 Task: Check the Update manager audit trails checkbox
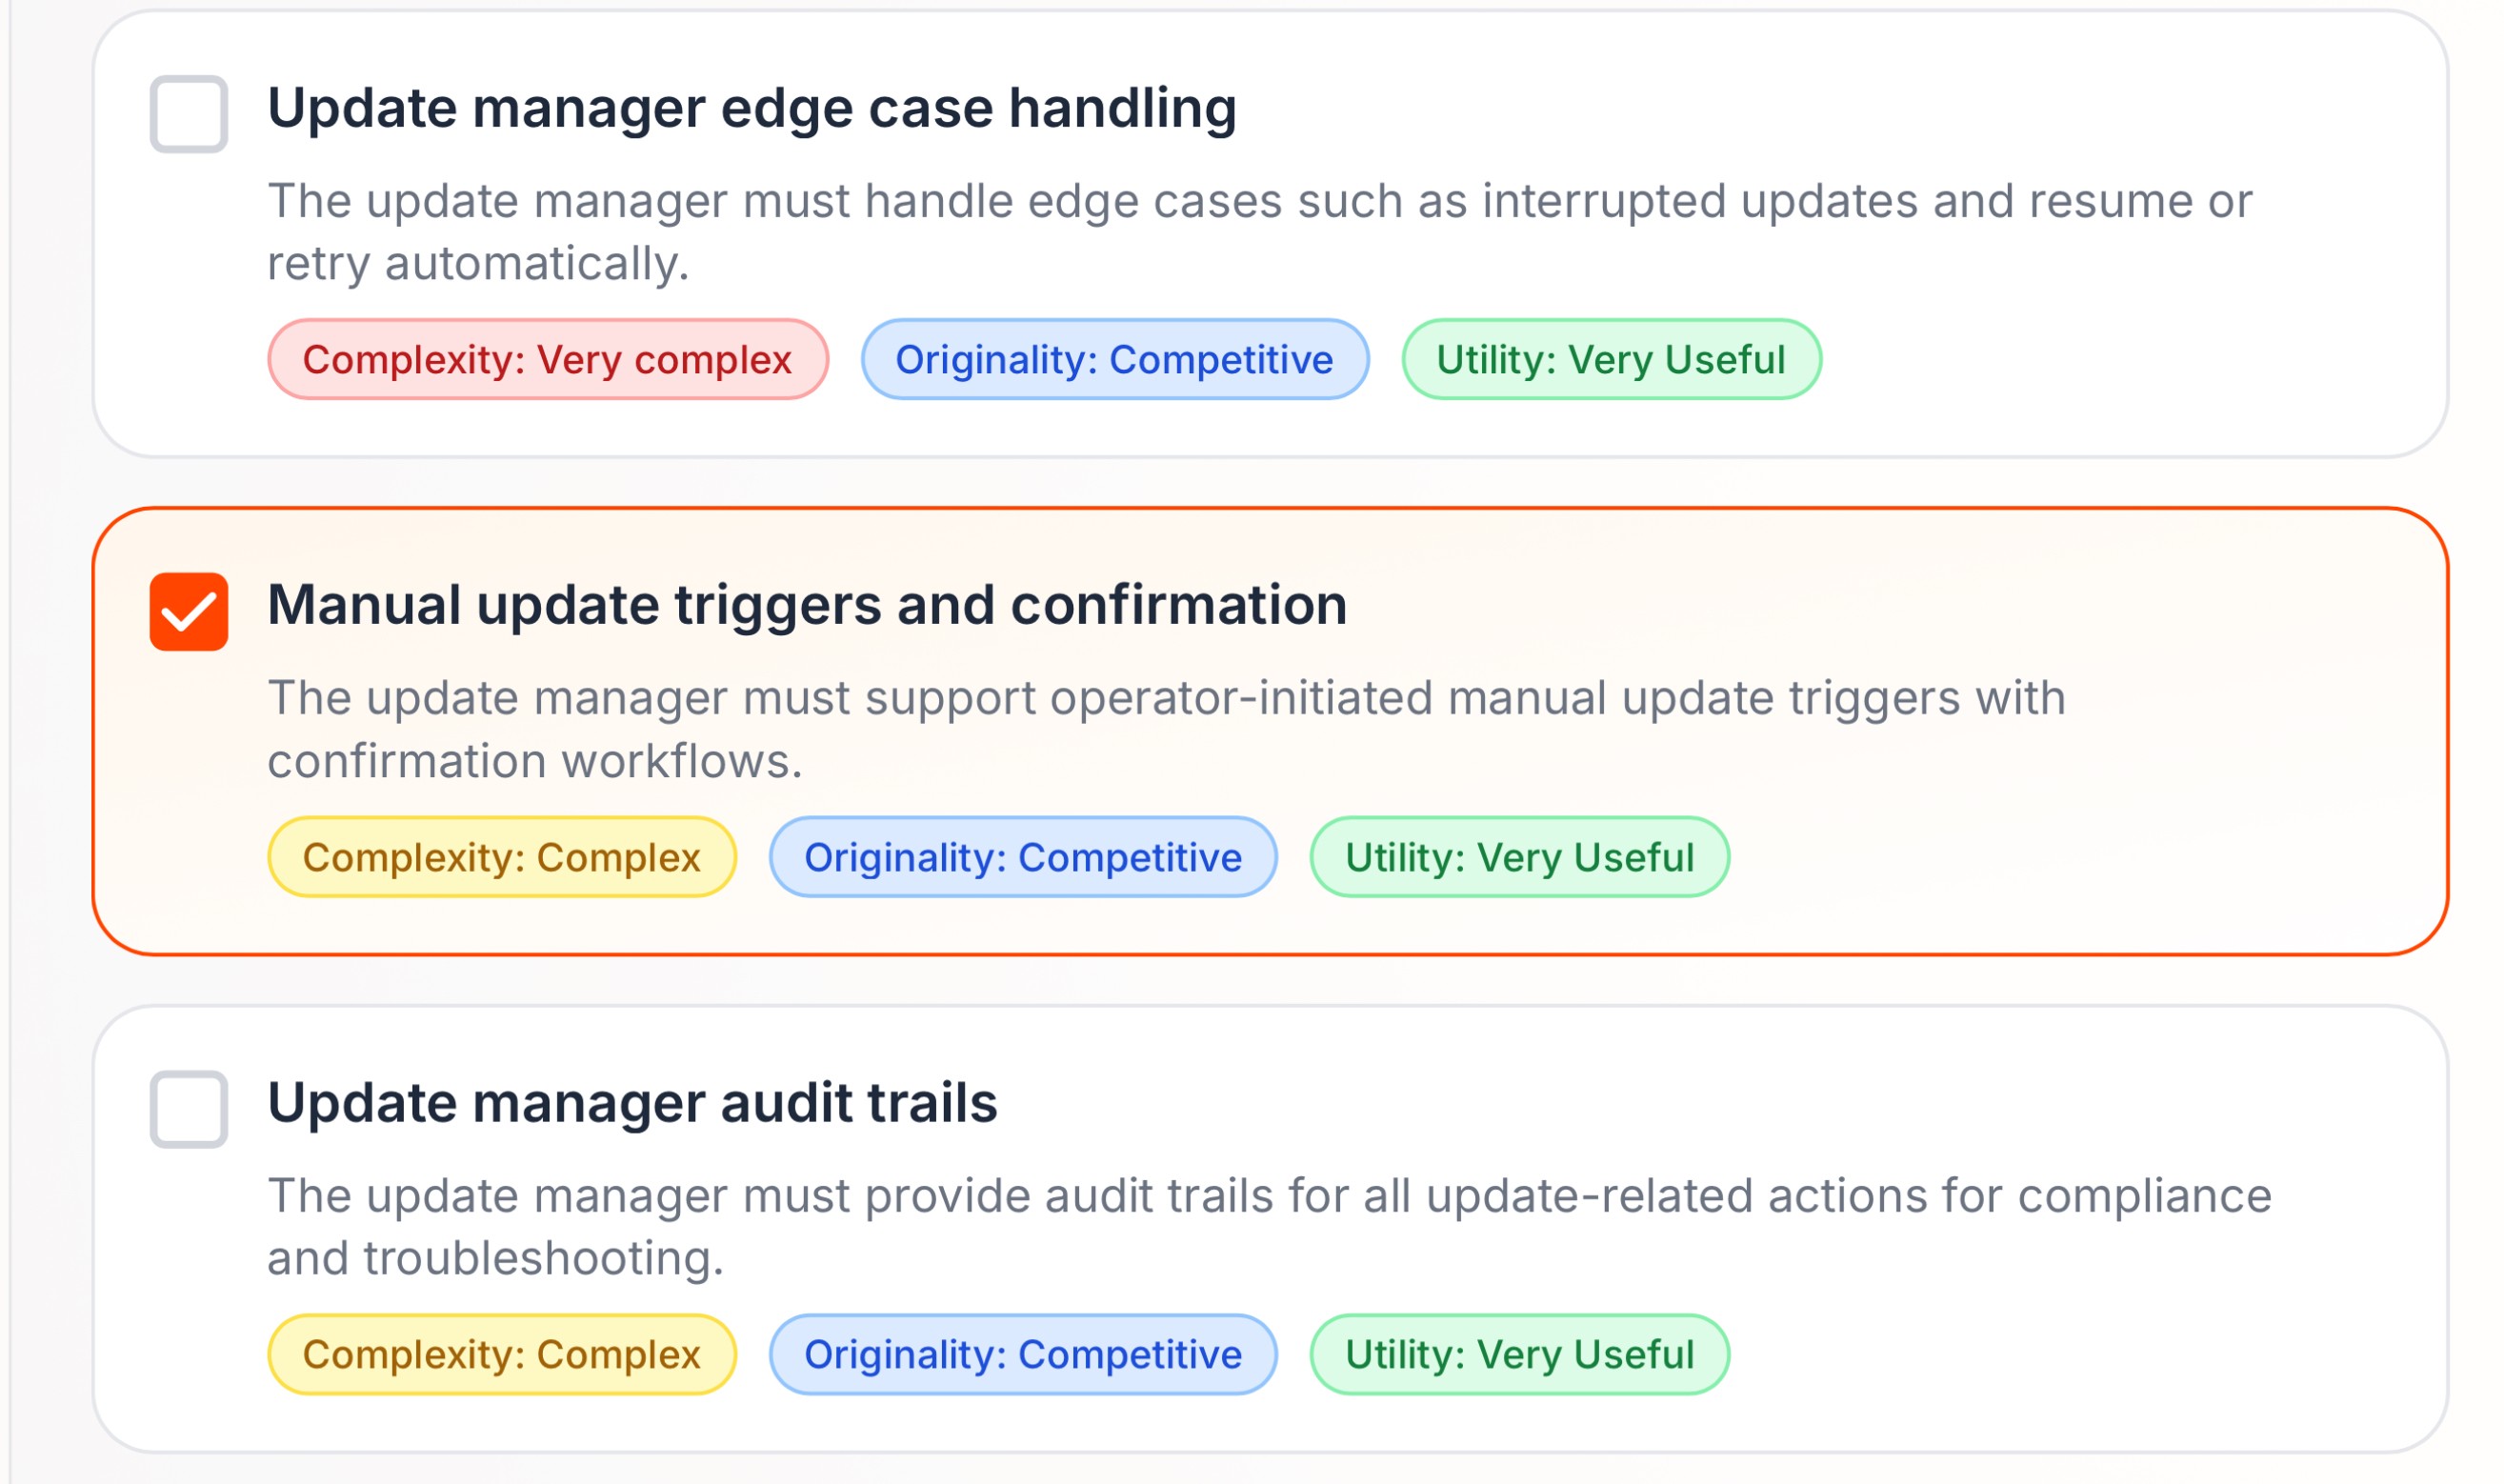[188, 1109]
